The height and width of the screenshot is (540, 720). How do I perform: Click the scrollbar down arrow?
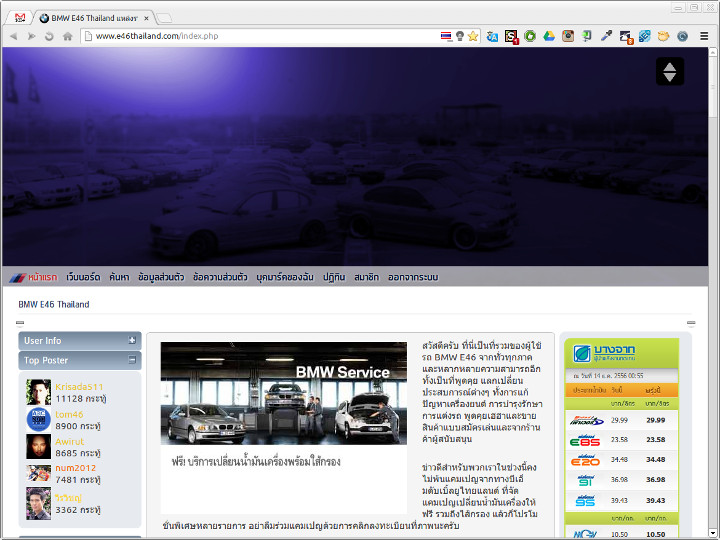coord(713,534)
